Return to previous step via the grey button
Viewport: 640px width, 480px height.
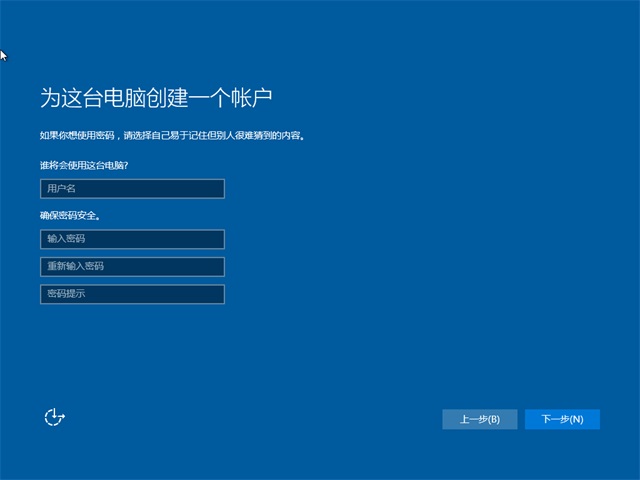pyautogui.click(x=480, y=419)
